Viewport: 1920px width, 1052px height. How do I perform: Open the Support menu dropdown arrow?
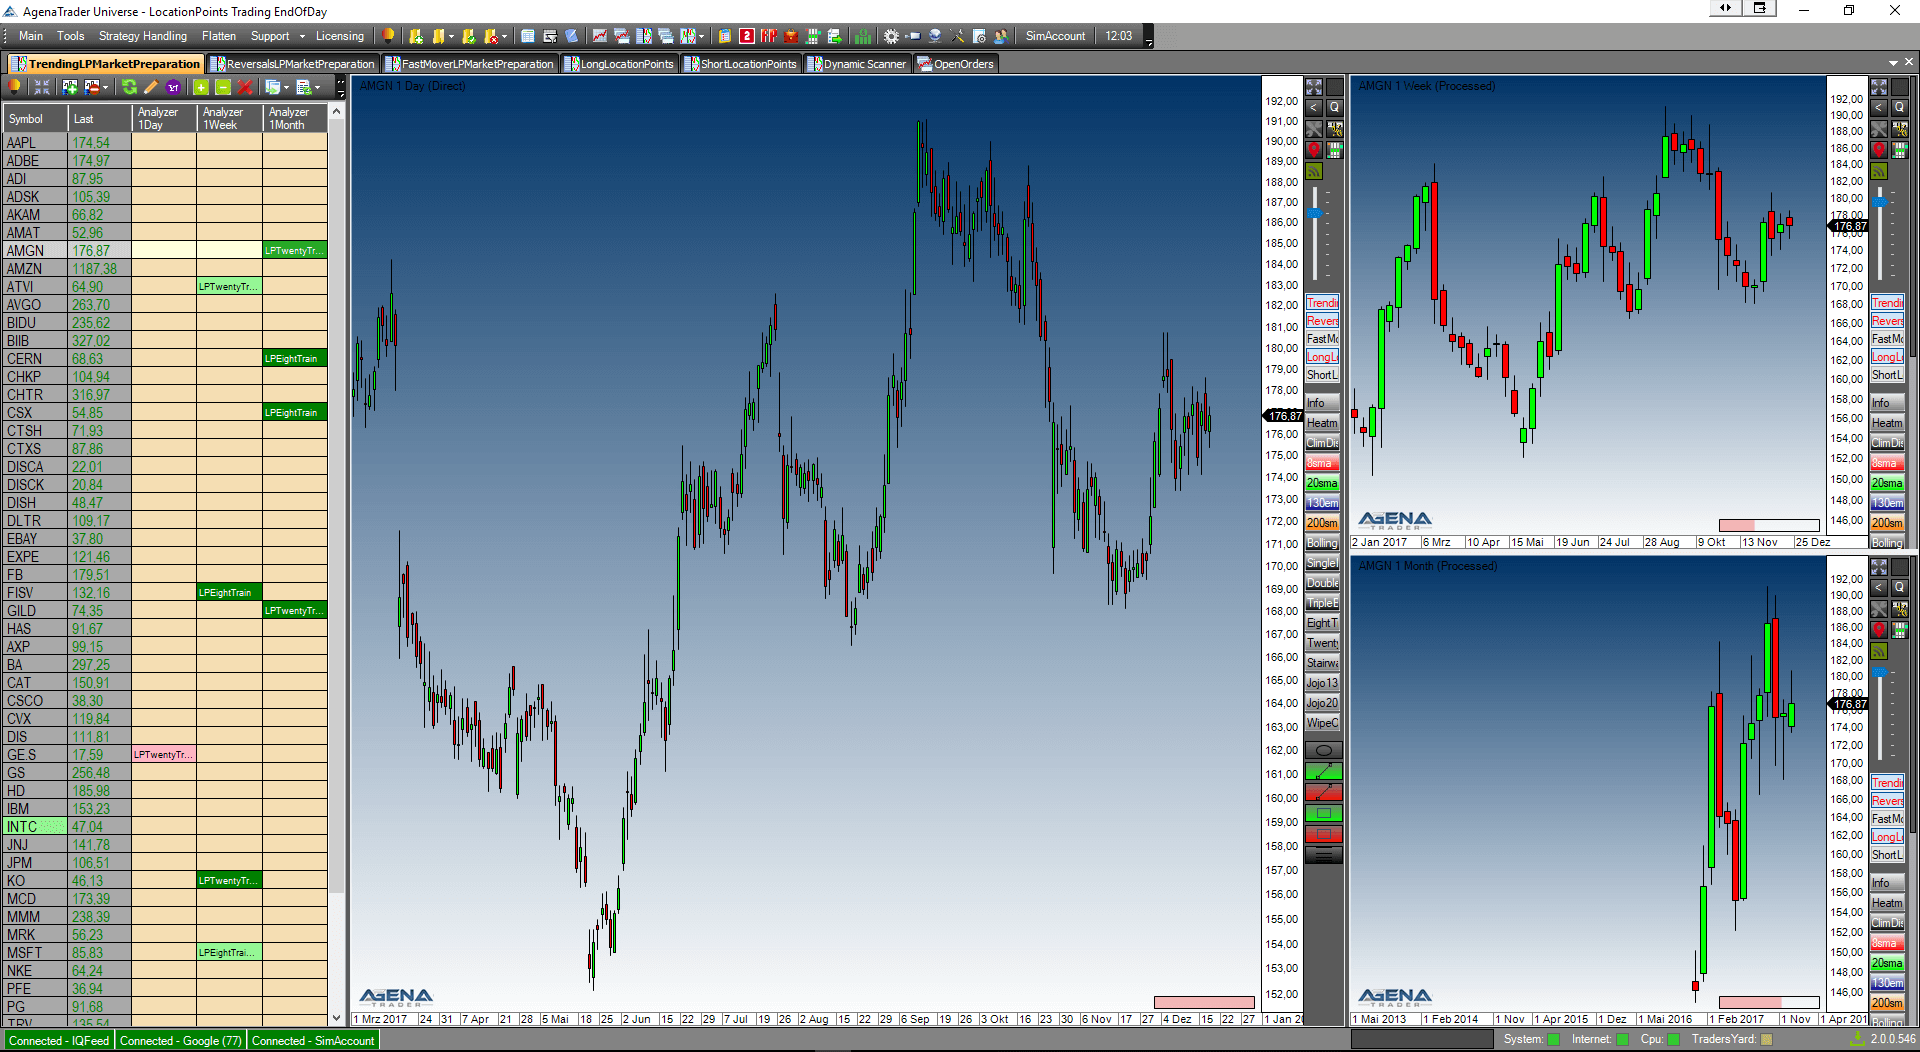pos(302,36)
